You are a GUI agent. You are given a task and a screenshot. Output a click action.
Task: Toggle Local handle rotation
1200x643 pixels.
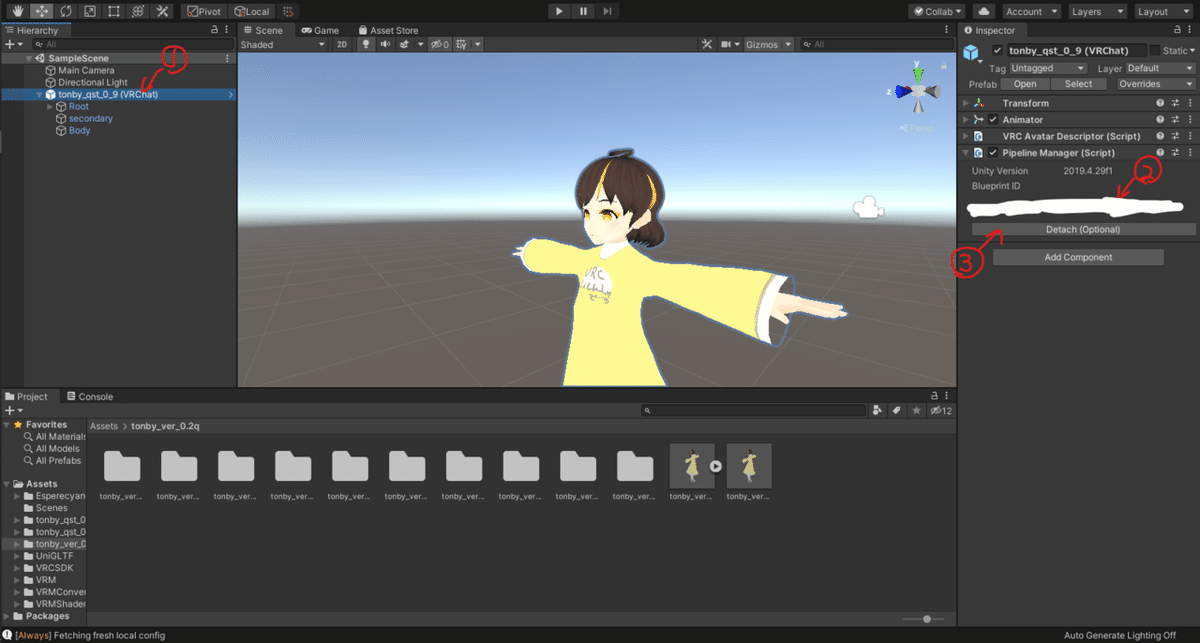tap(252, 11)
